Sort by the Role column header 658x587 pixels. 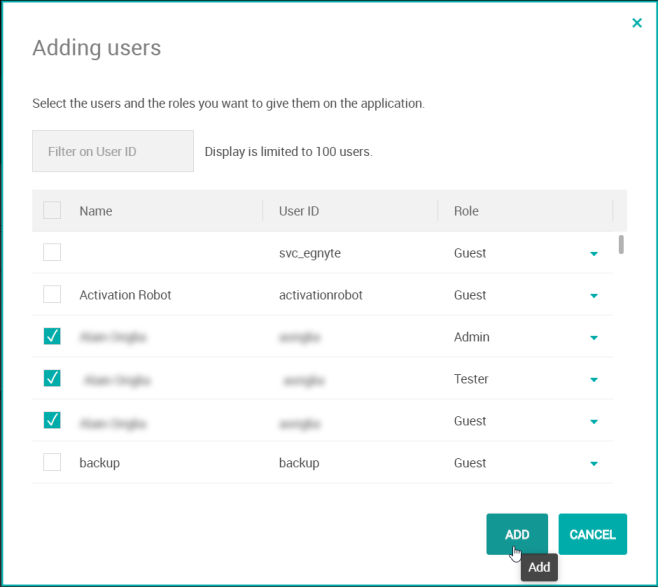click(x=466, y=211)
